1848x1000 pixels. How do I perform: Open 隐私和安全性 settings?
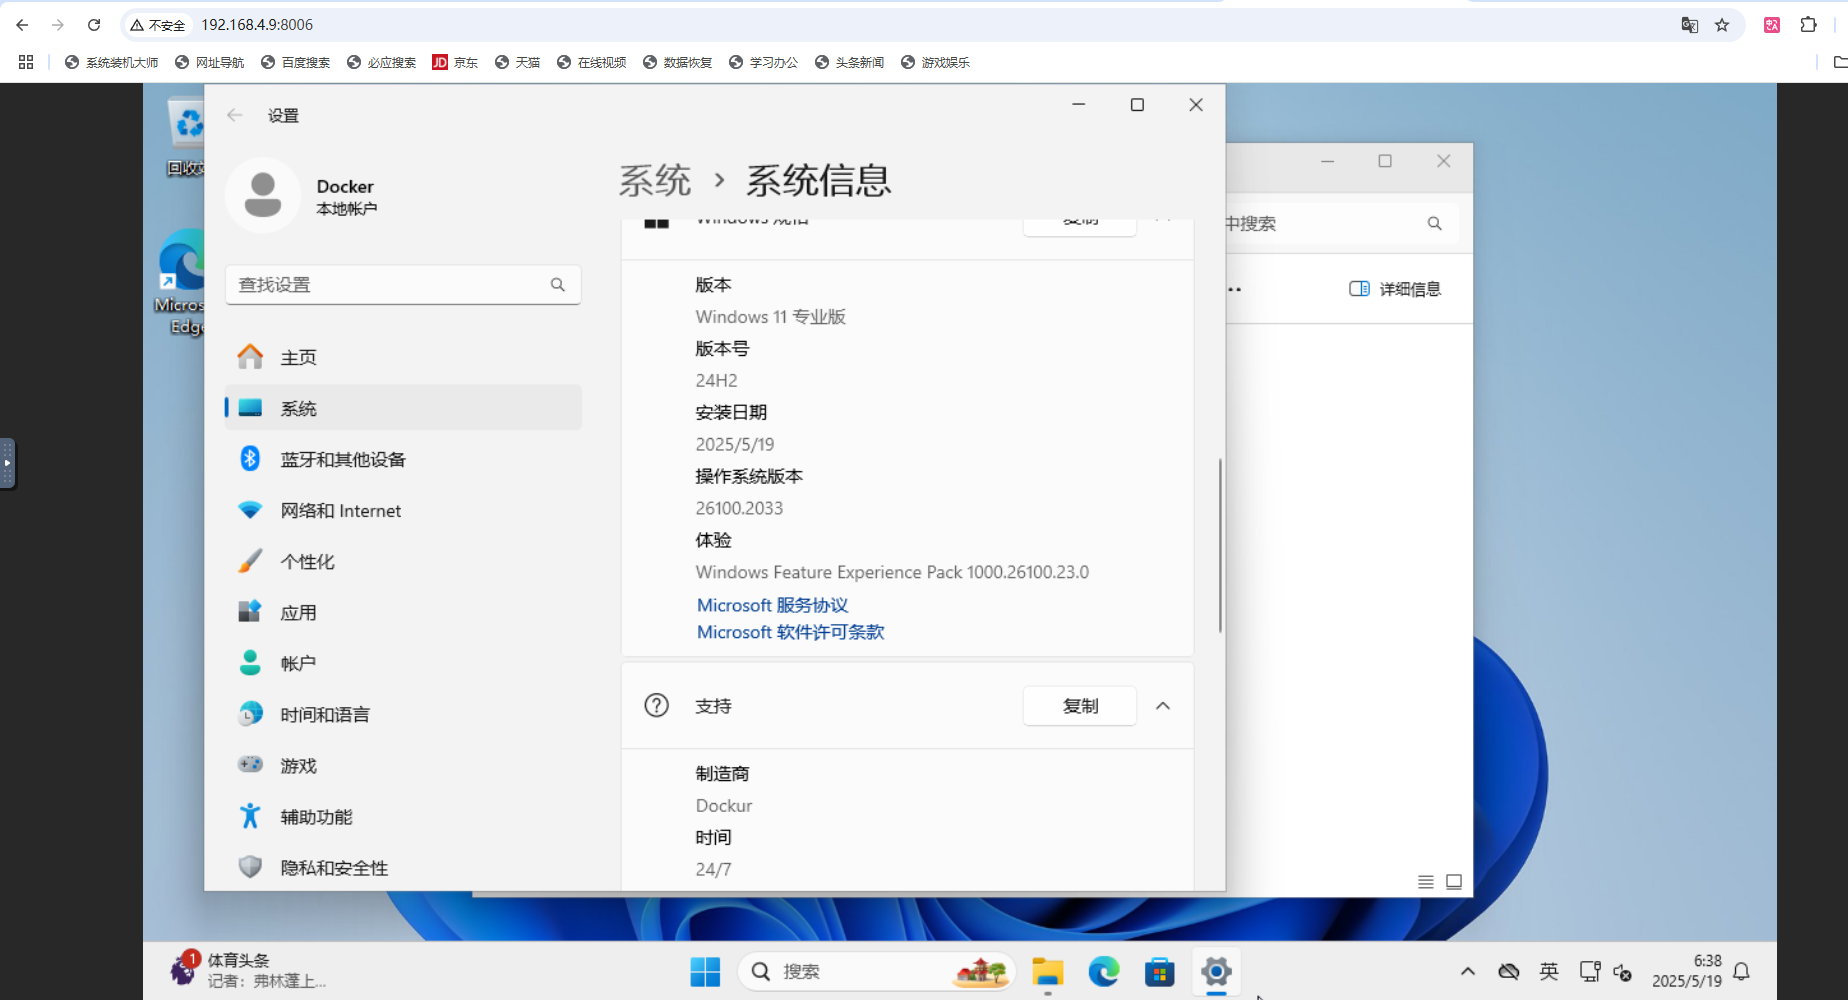click(x=403, y=867)
